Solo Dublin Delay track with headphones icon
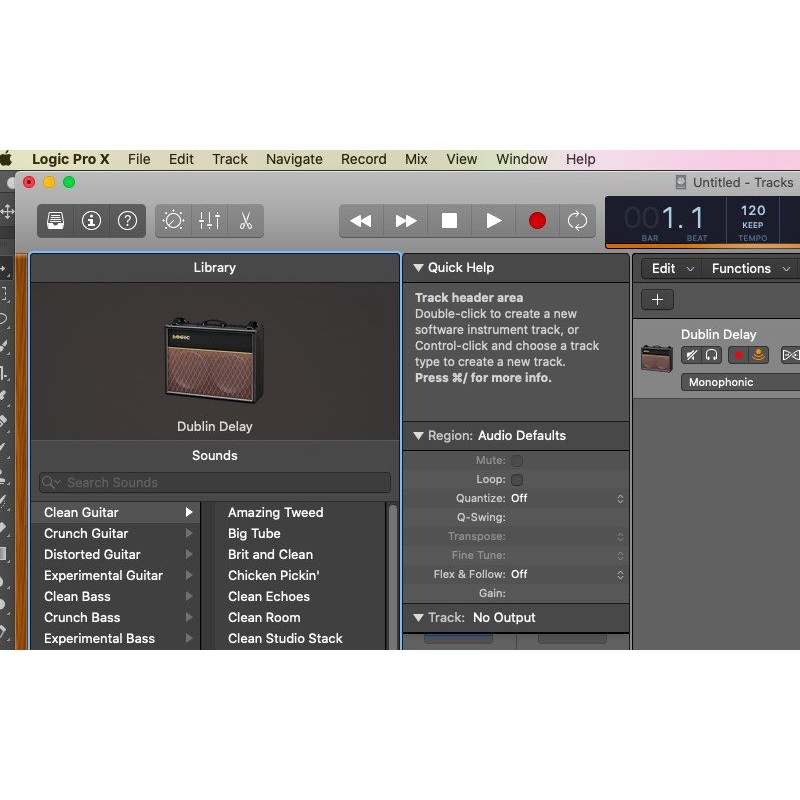Viewport: 800px width, 800px height. click(x=711, y=355)
